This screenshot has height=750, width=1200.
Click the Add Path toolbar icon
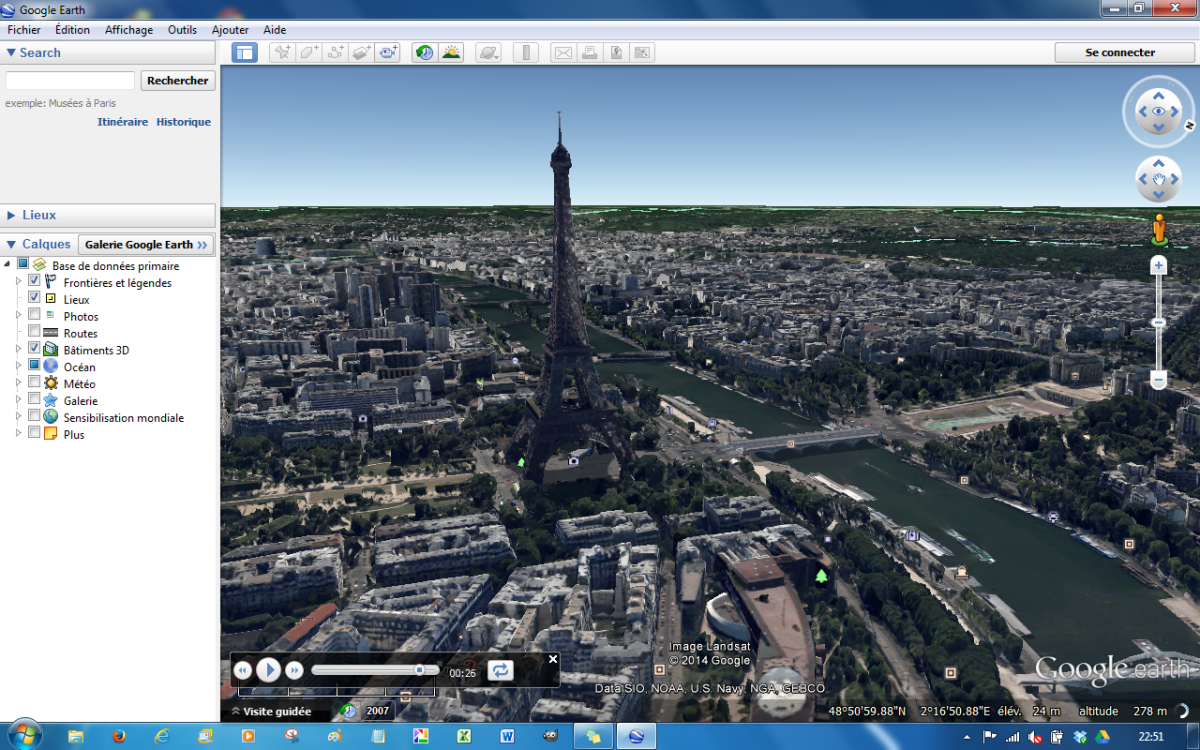pyautogui.click(x=335, y=53)
